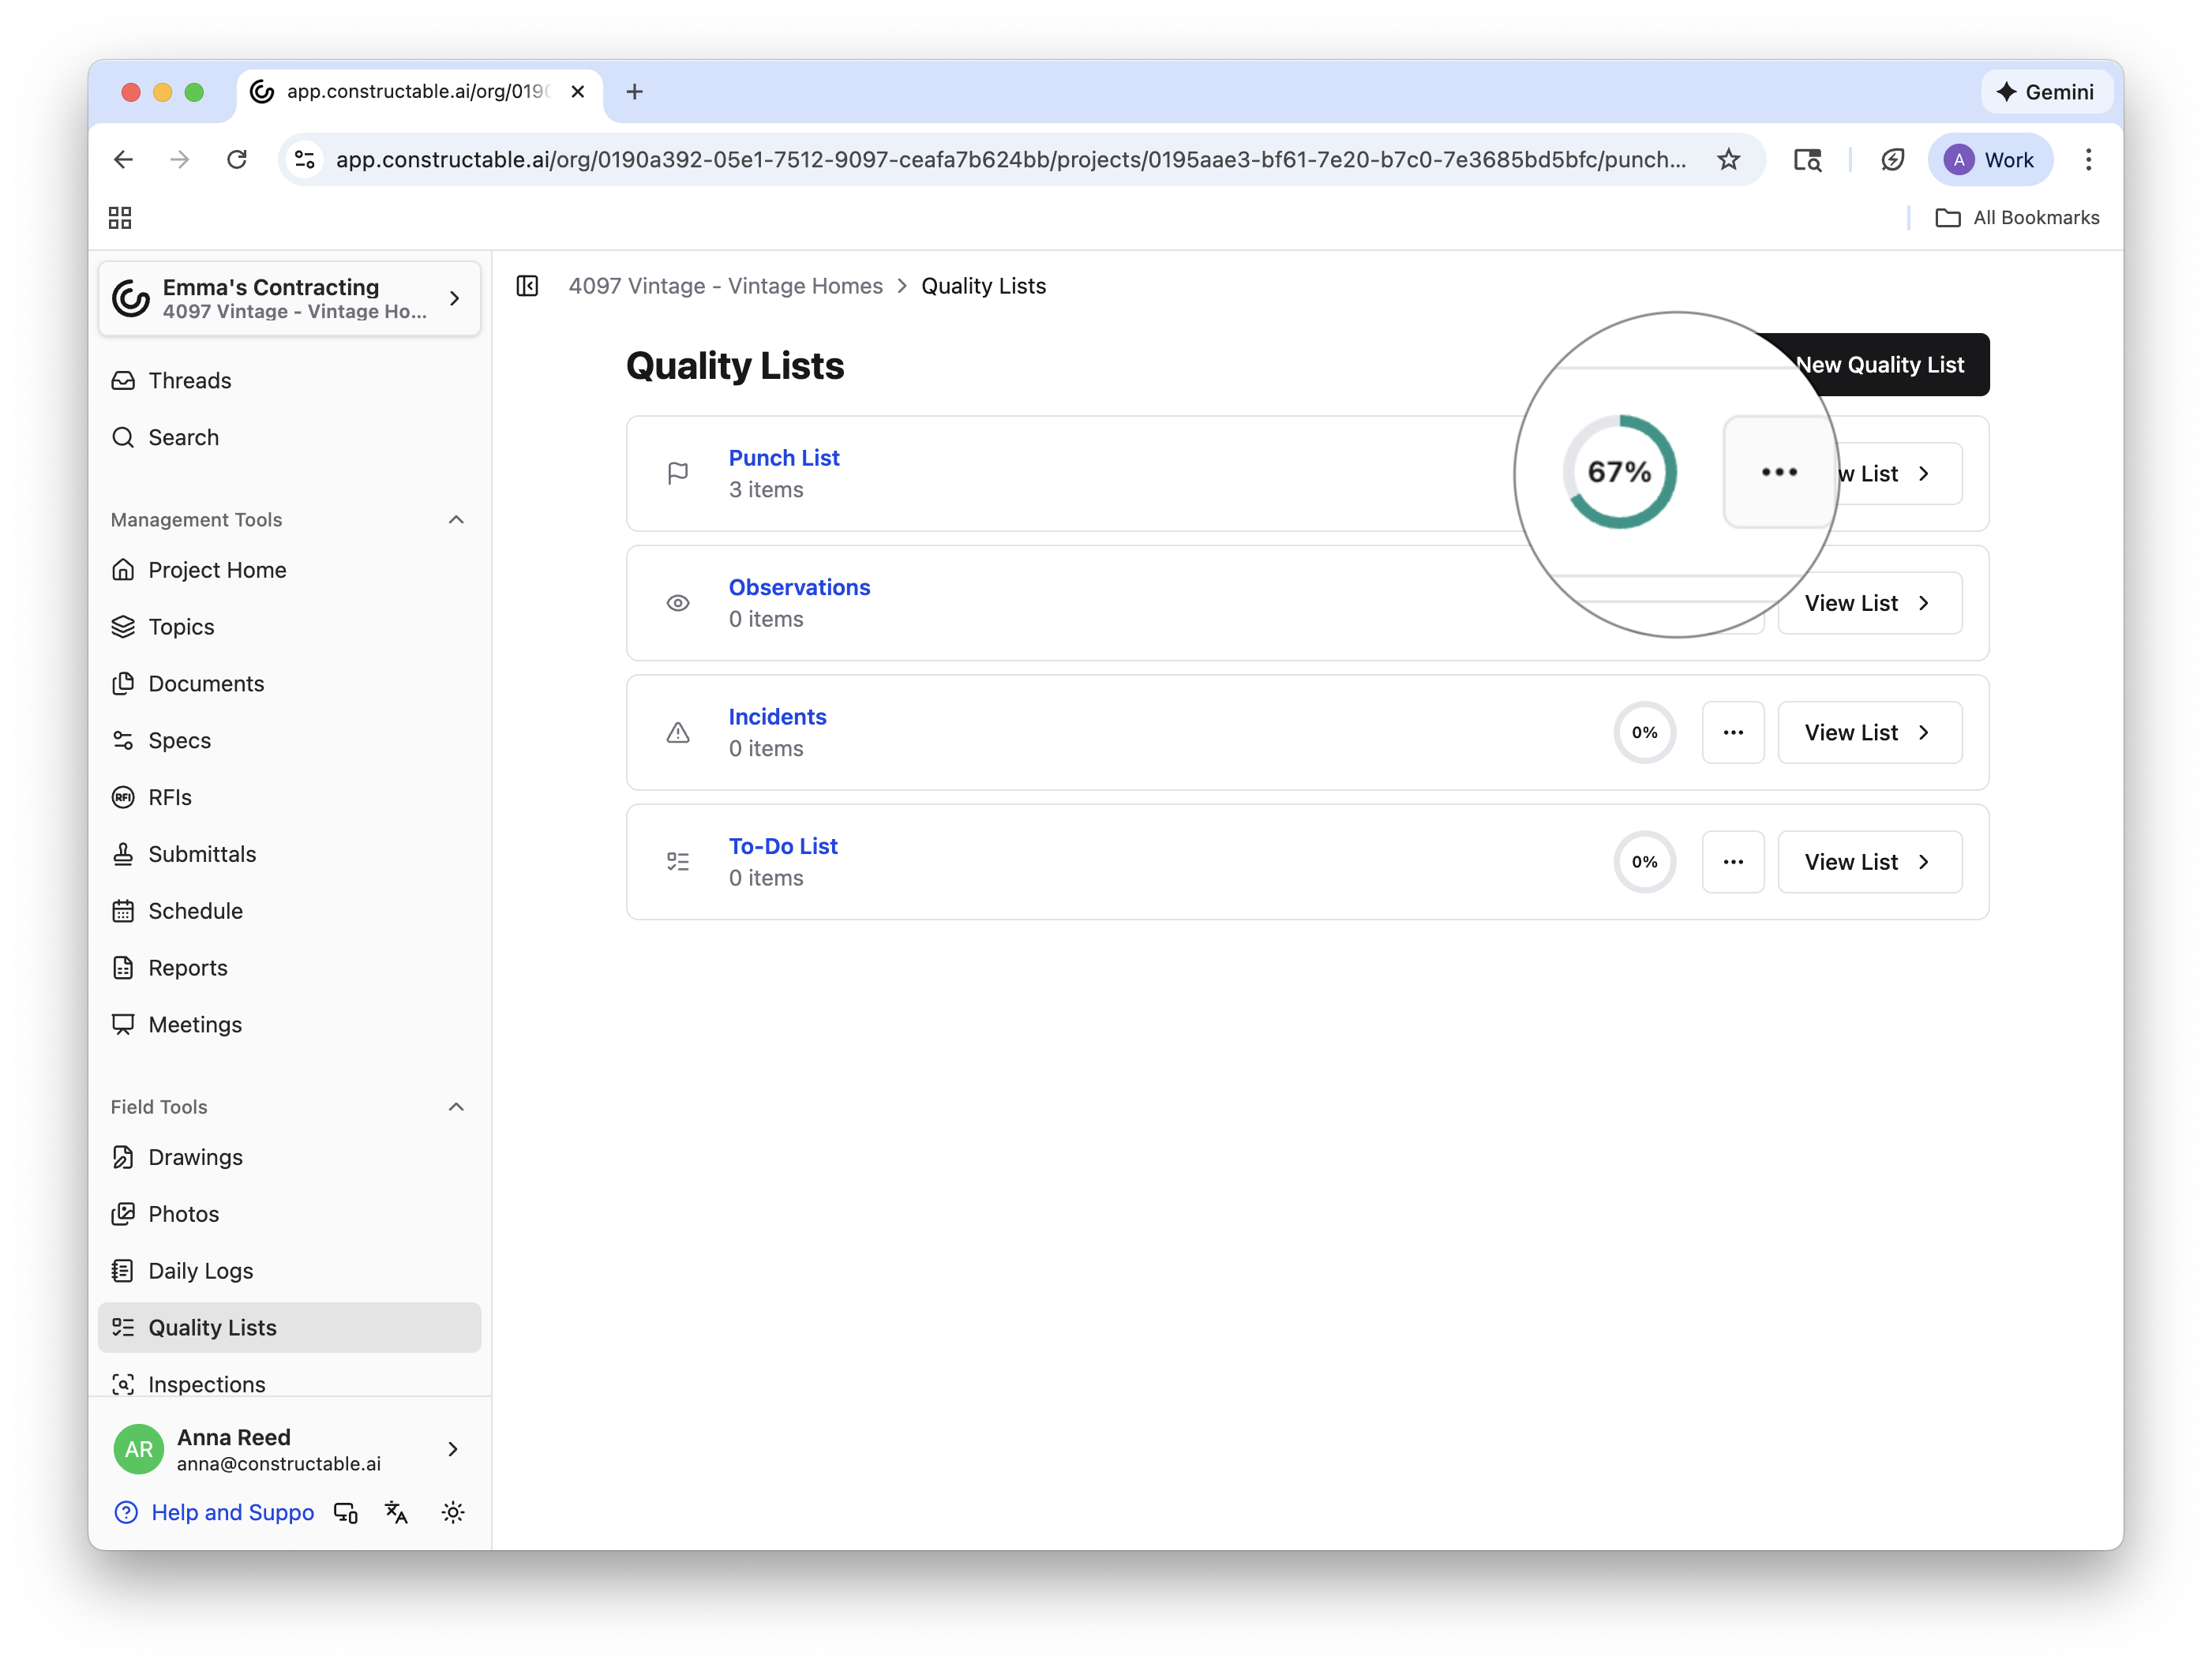This screenshot has height=1667, width=2212.
Task: Open the Punch List link
Action: pos(783,458)
